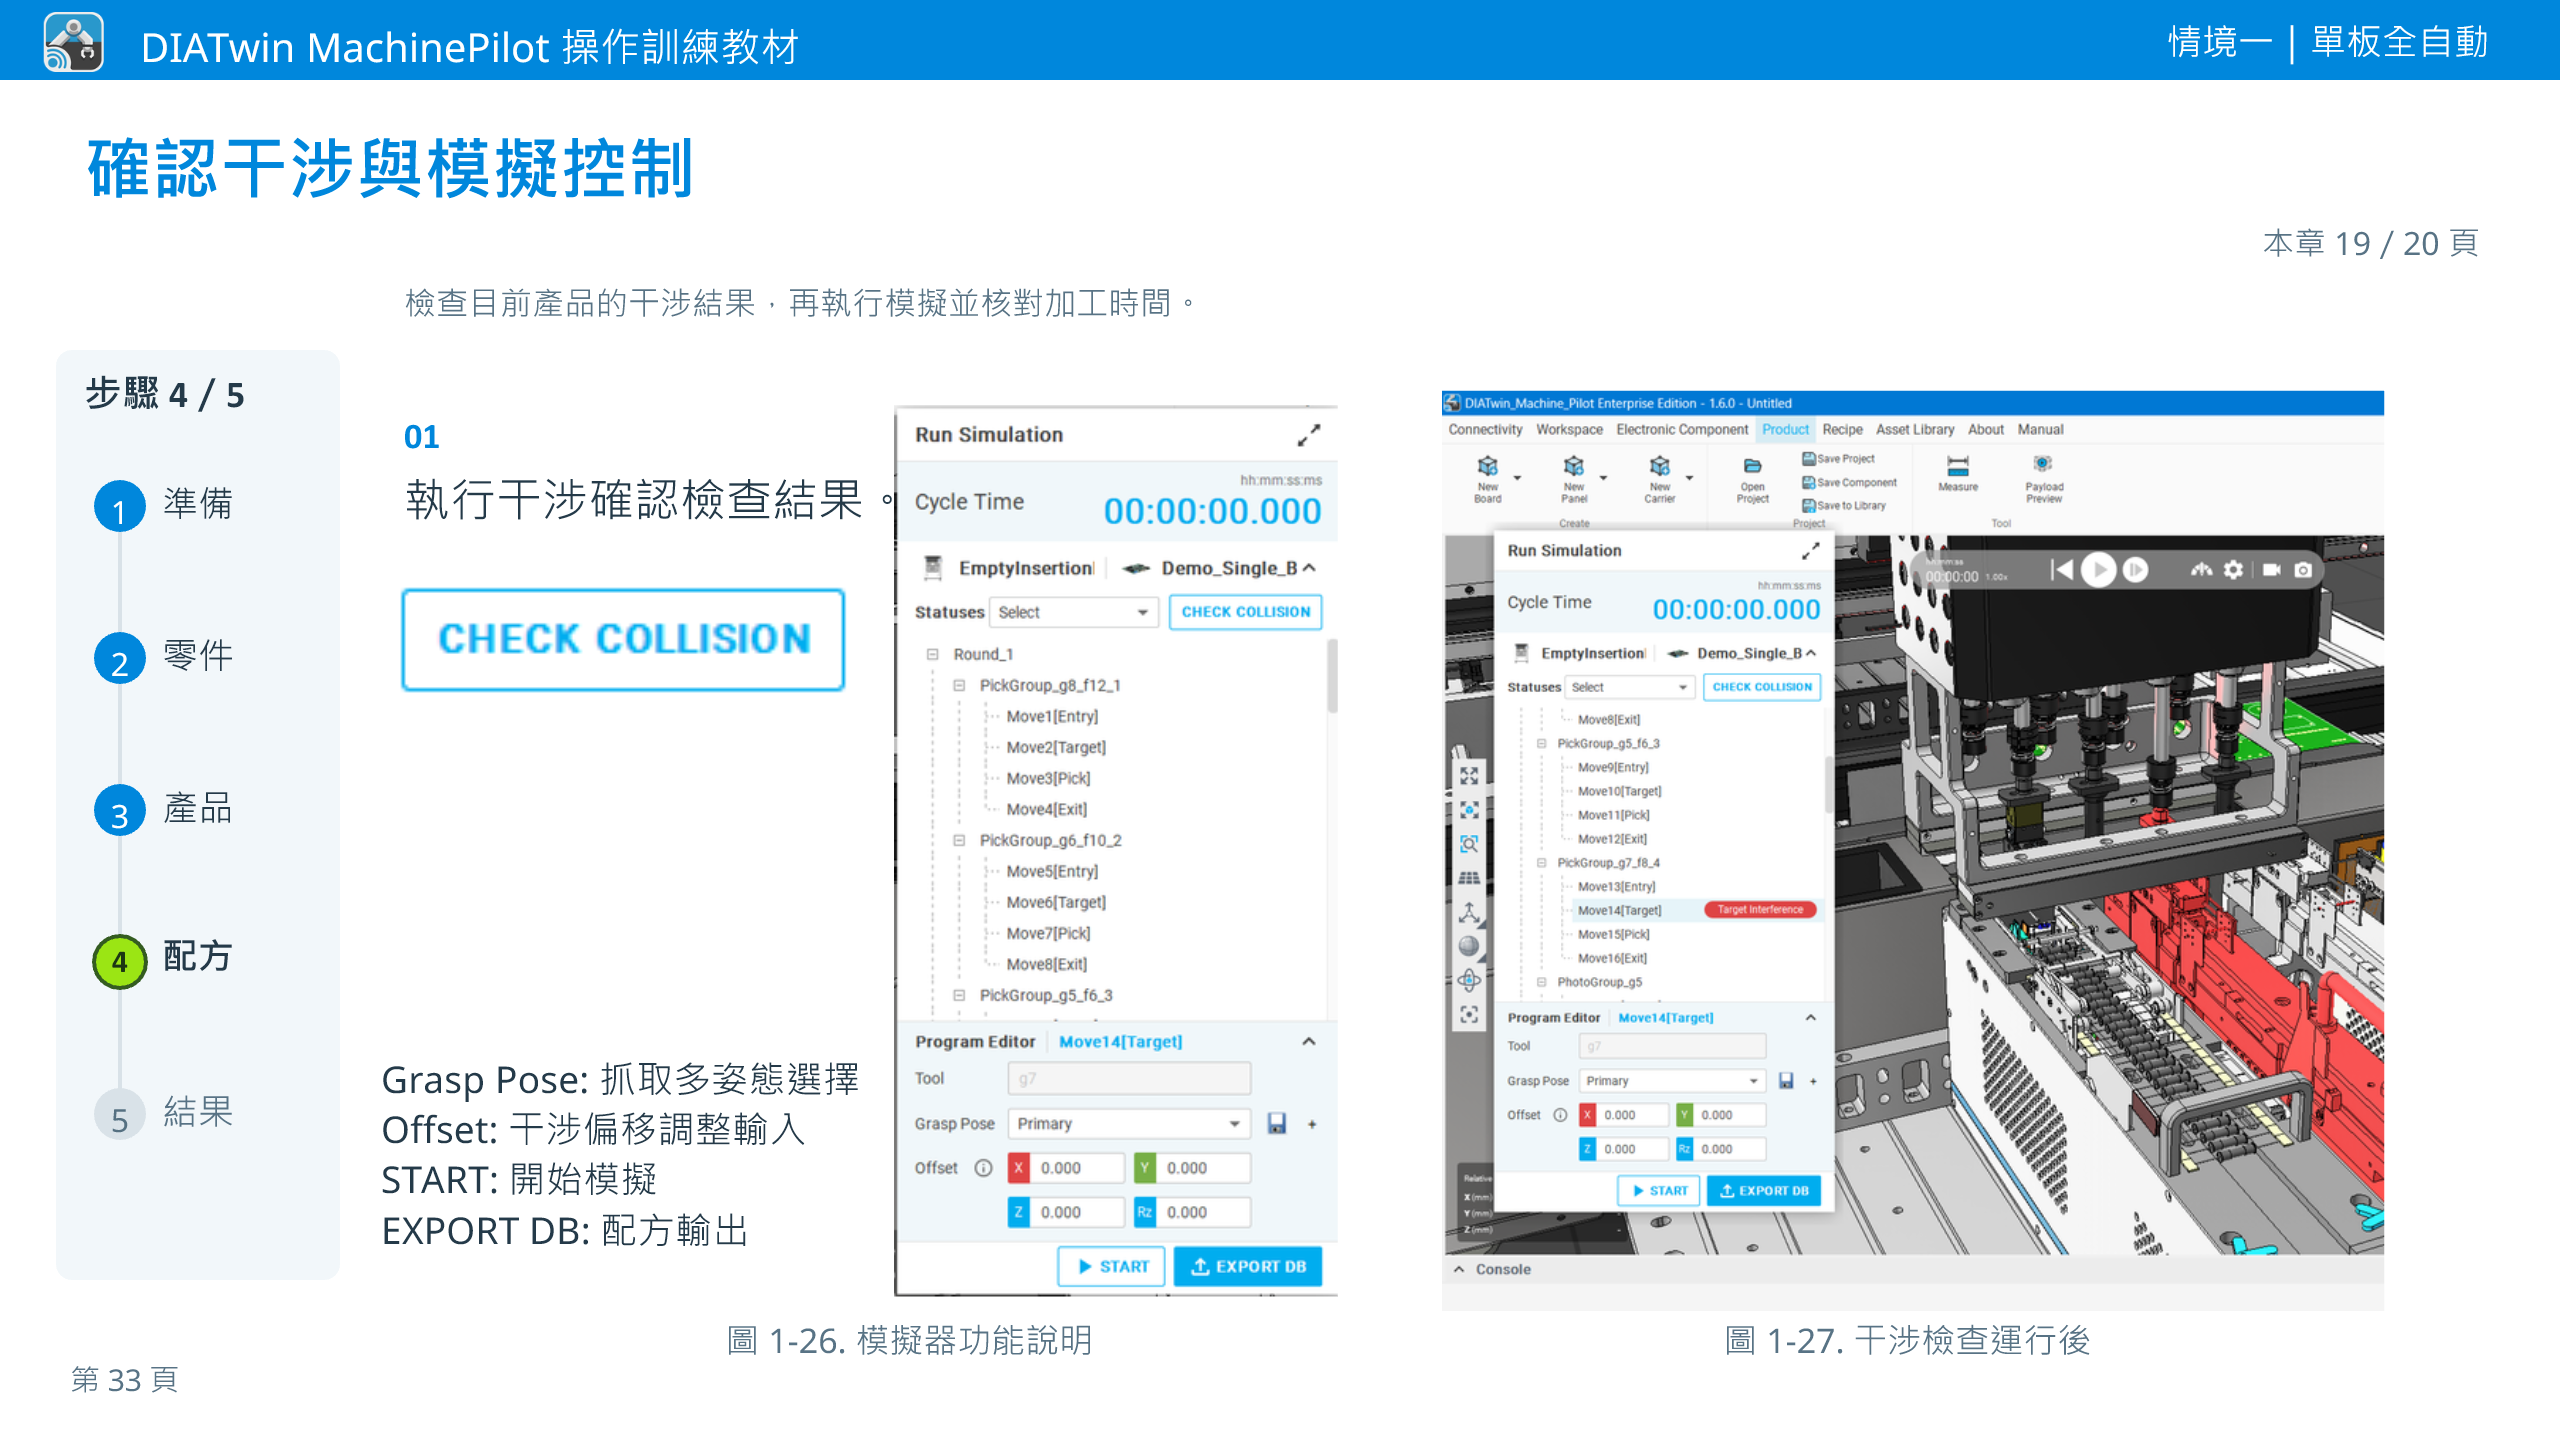This screenshot has height=1440, width=2560.
Task: Collapse Demo_Single_B using the enlarged panel's chevron
Action: pyautogui.click(x=1309, y=568)
